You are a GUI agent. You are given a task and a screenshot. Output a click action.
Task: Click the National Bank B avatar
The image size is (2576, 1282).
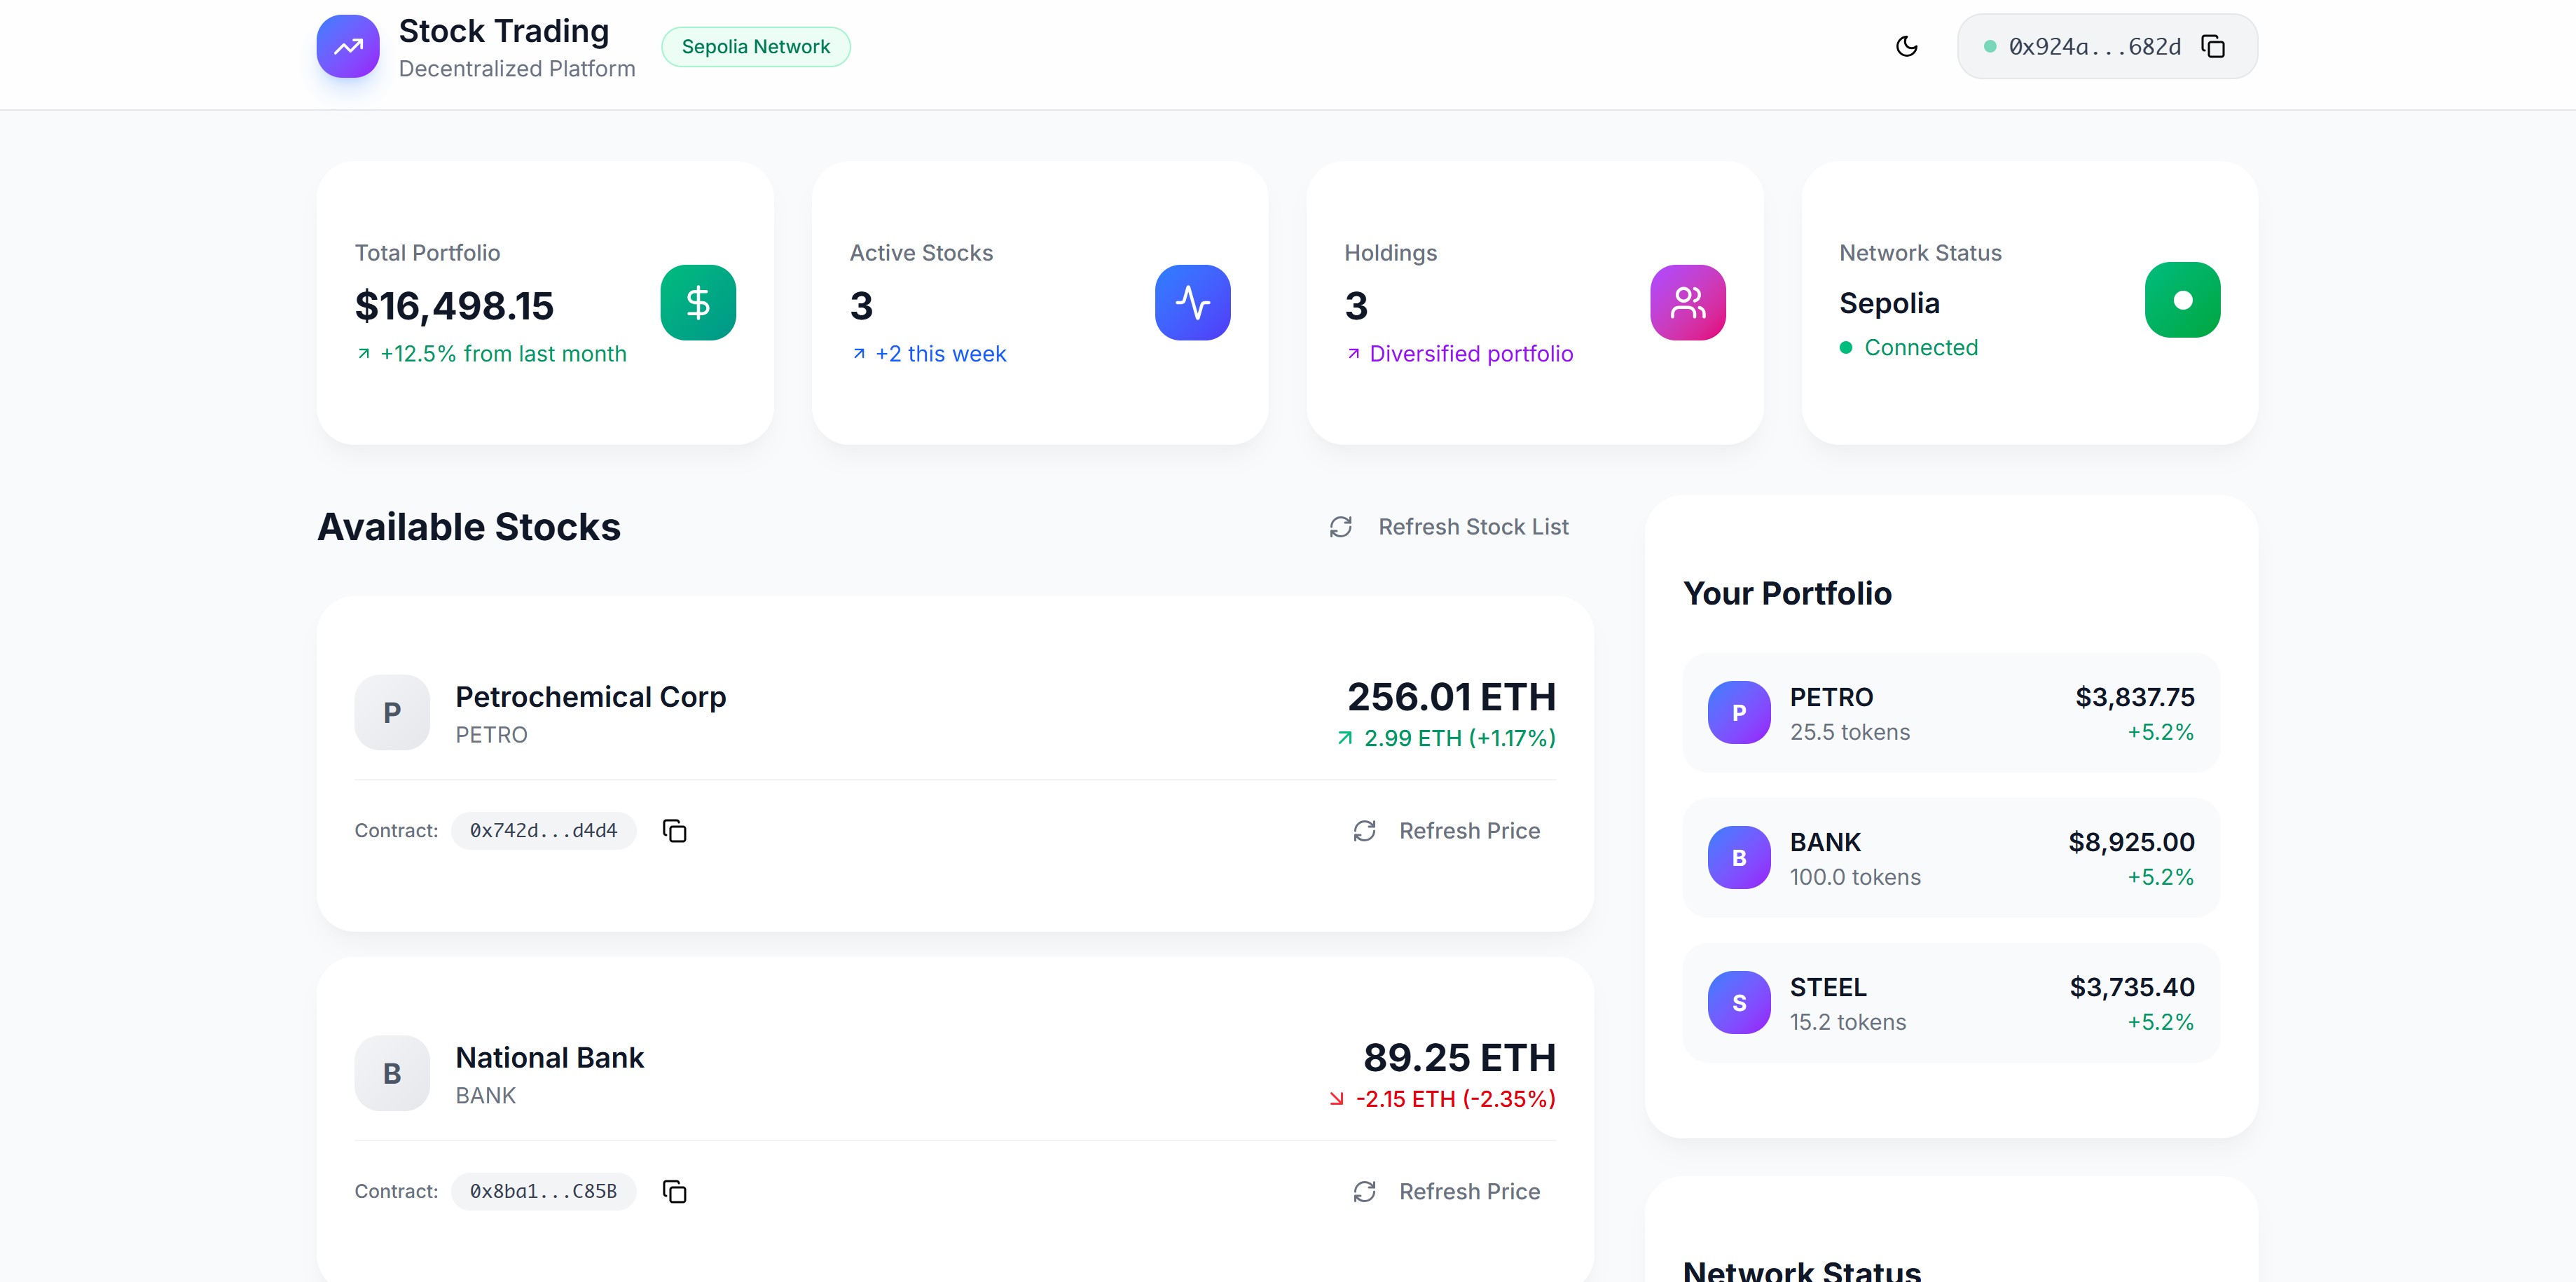pyautogui.click(x=392, y=1073)
